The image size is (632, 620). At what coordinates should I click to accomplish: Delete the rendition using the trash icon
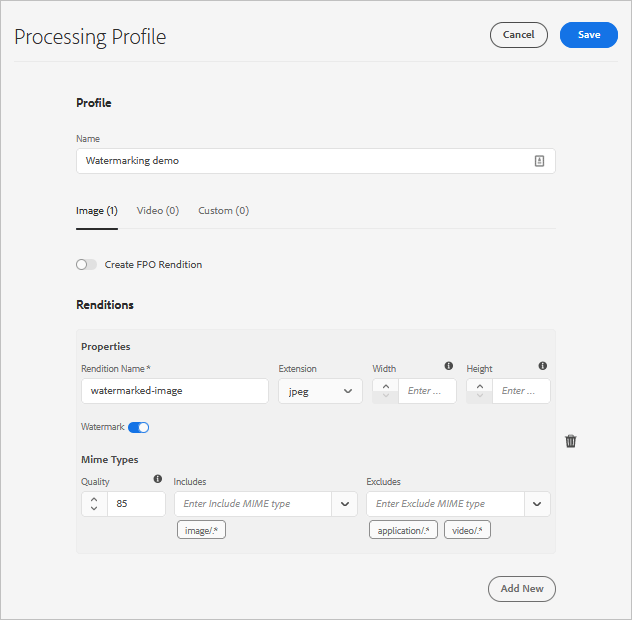tap(571, 441)
